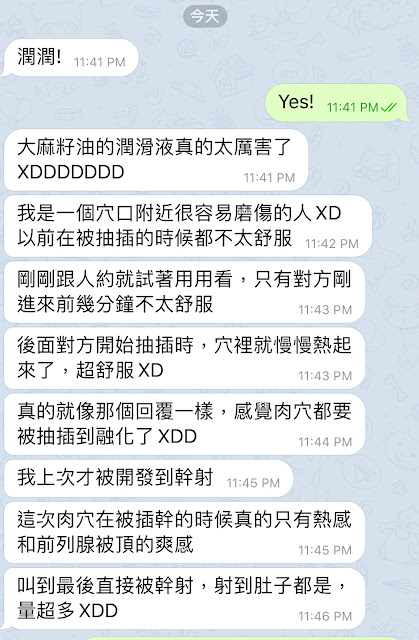
Task: Select the message starting with 這次
Action: tap(184, 533)
